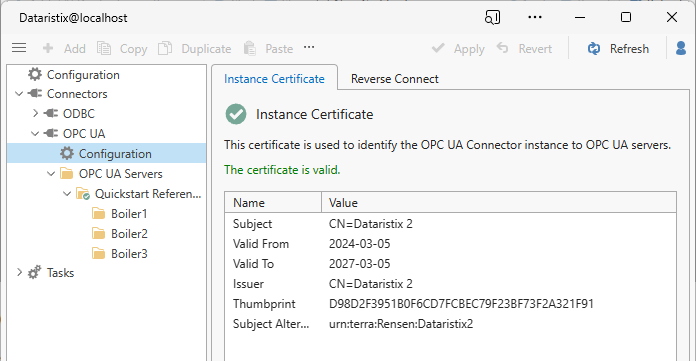This screenshot has height=361, width=696.
Task: Click the title bar search panel icon
Action: click(492, 17)
